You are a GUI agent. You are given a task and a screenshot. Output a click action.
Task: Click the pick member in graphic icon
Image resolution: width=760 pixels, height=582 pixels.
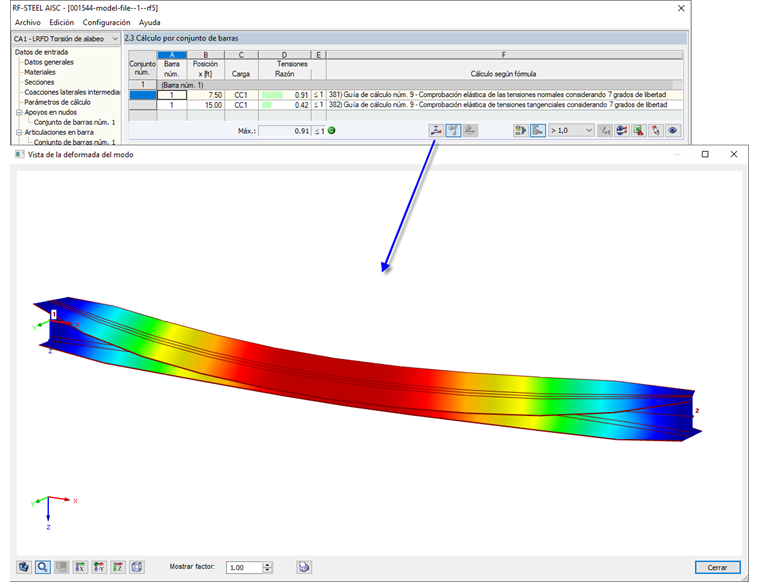point(655,130)
